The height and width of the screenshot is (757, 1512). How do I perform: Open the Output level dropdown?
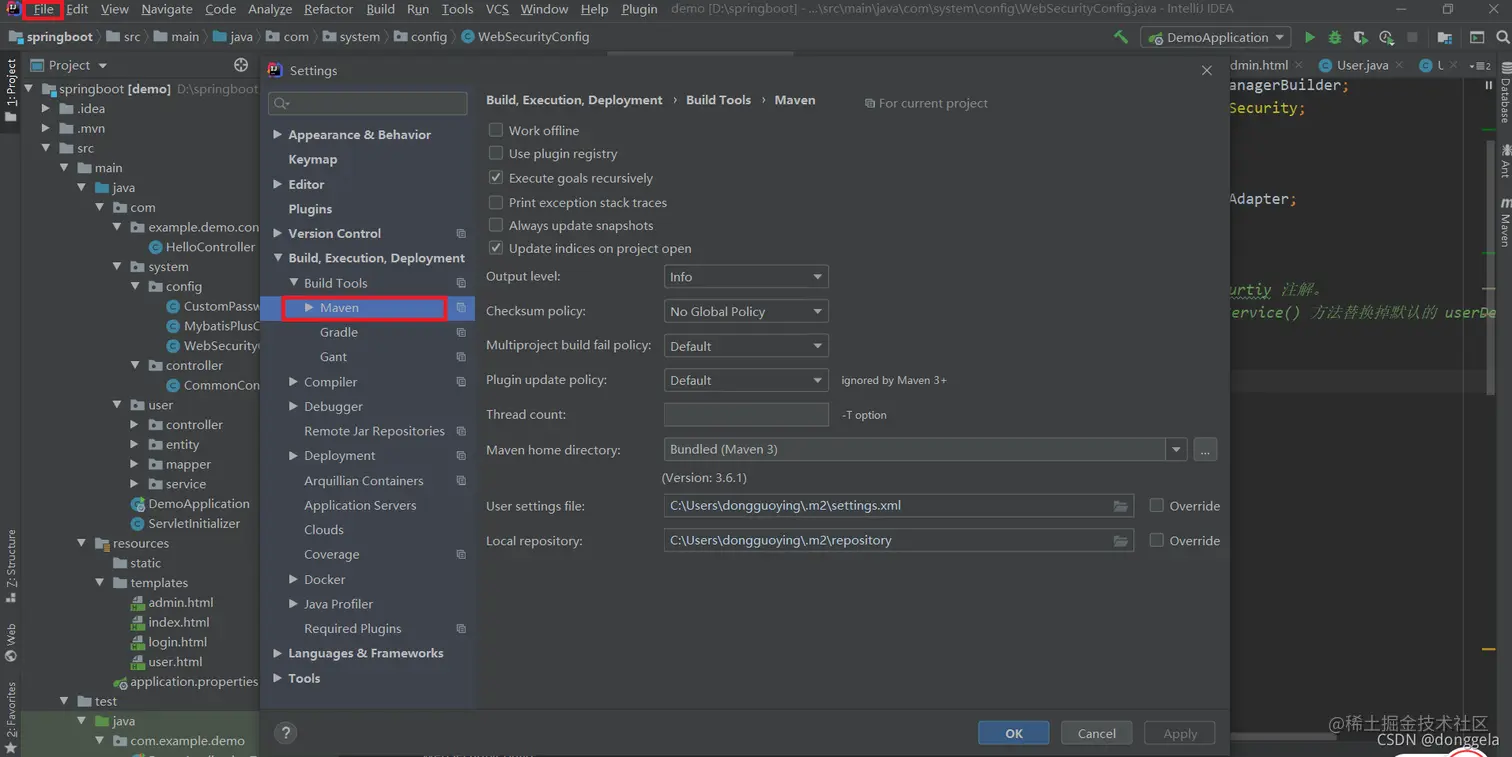746,277
